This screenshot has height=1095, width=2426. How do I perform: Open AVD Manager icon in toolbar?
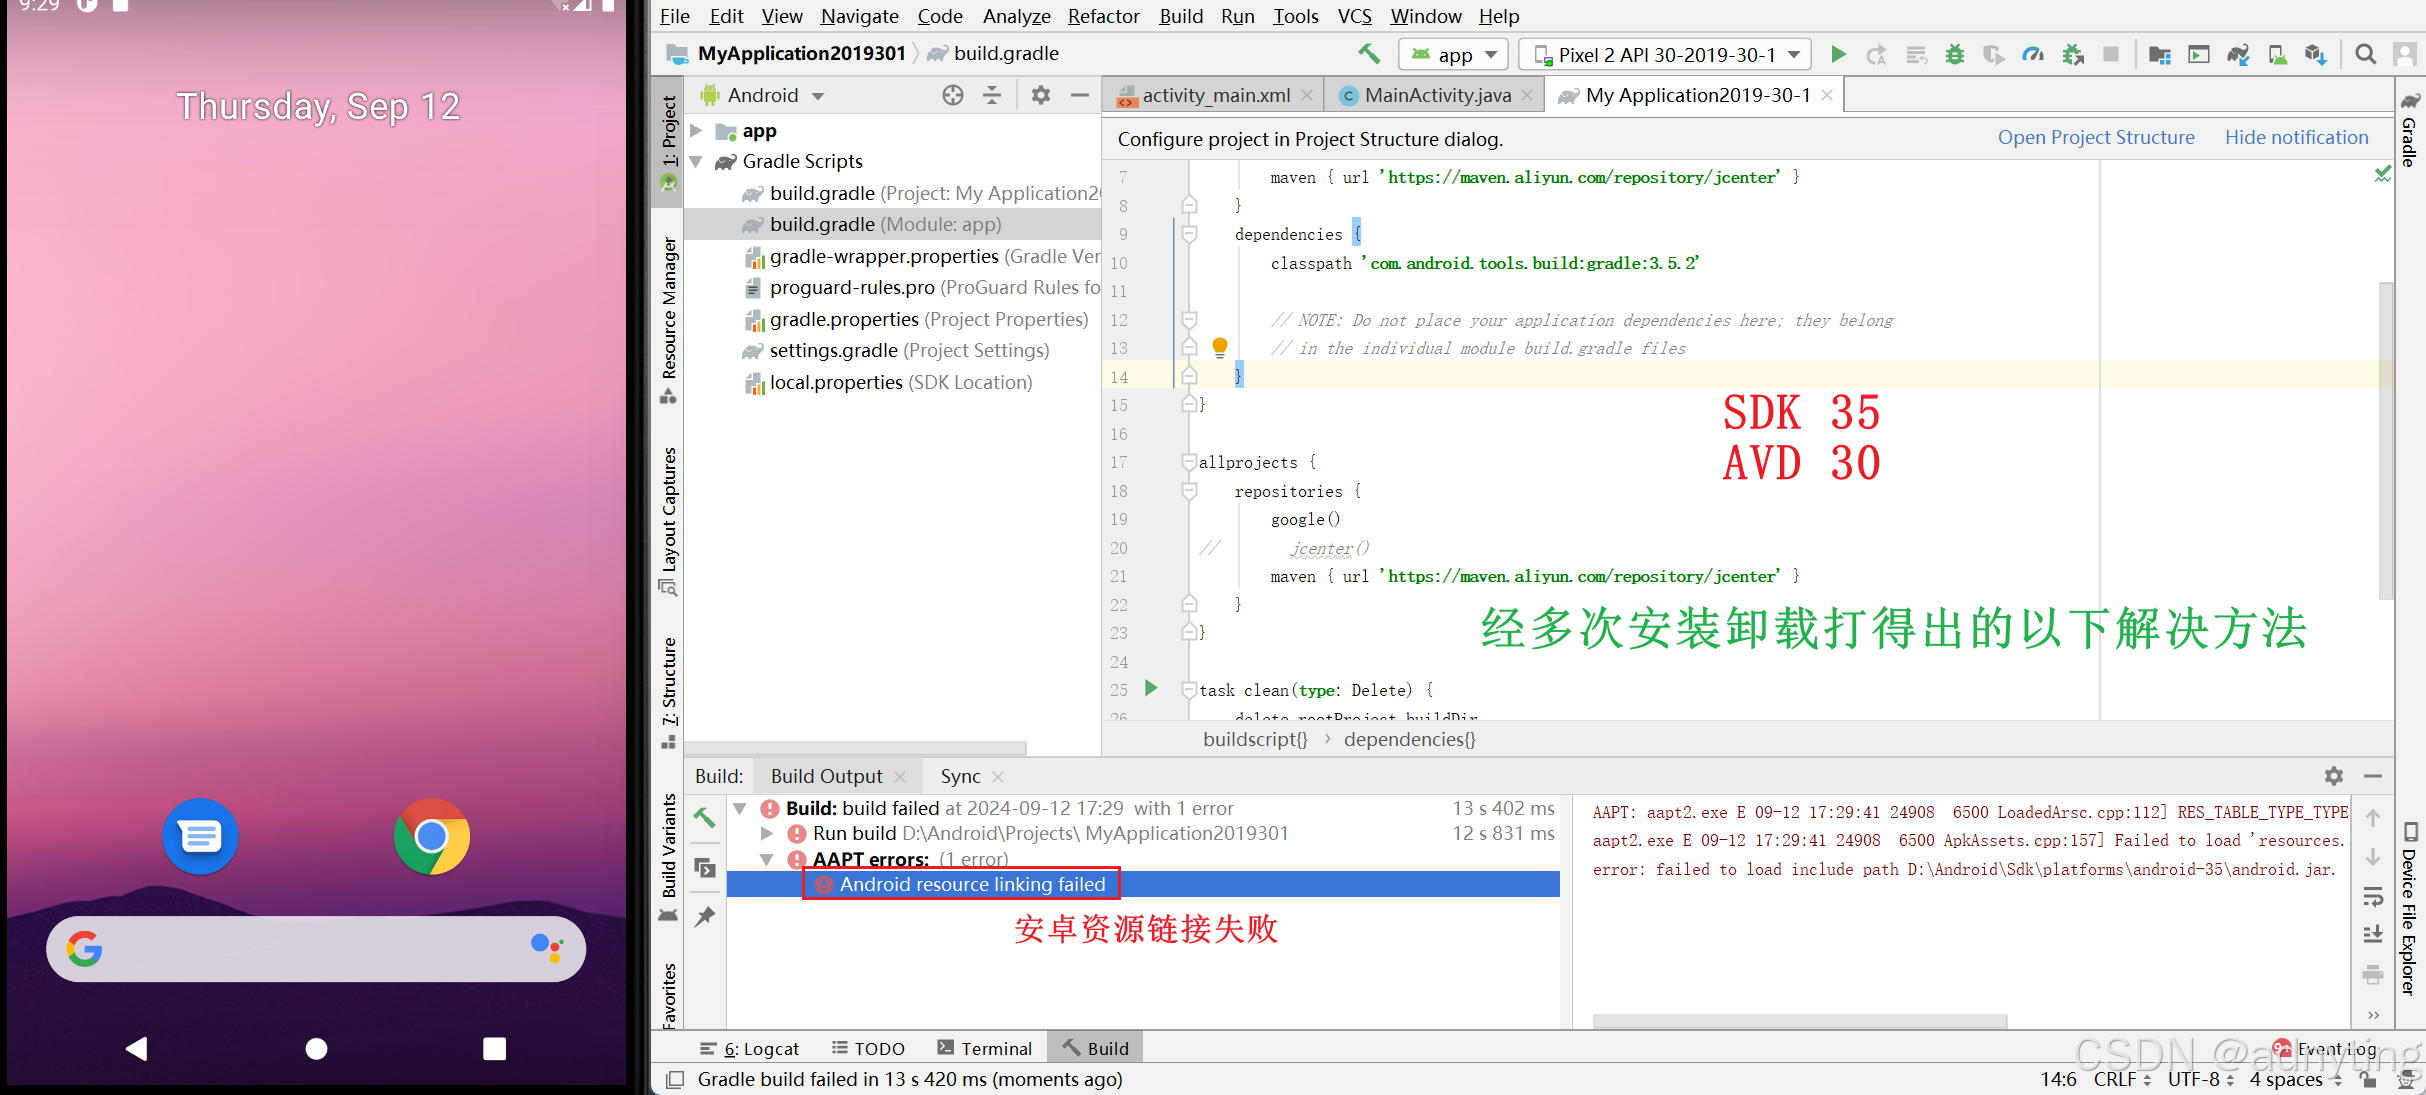(x=2277, y=54)
